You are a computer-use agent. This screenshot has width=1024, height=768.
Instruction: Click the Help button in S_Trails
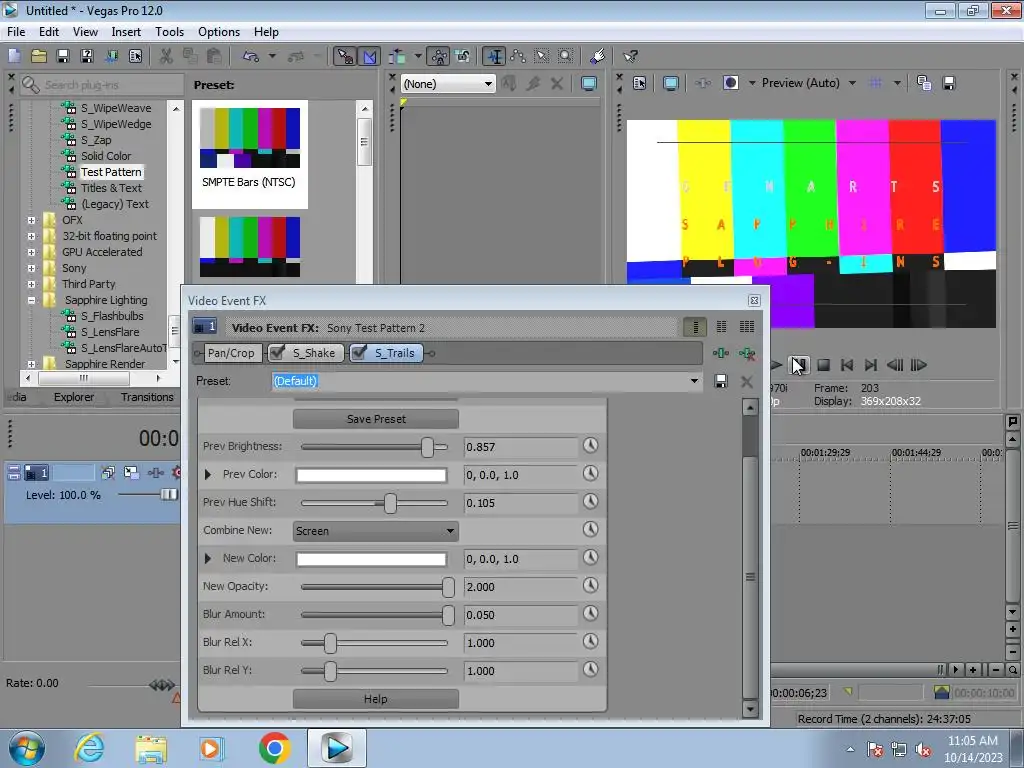[x=376, y=699]
